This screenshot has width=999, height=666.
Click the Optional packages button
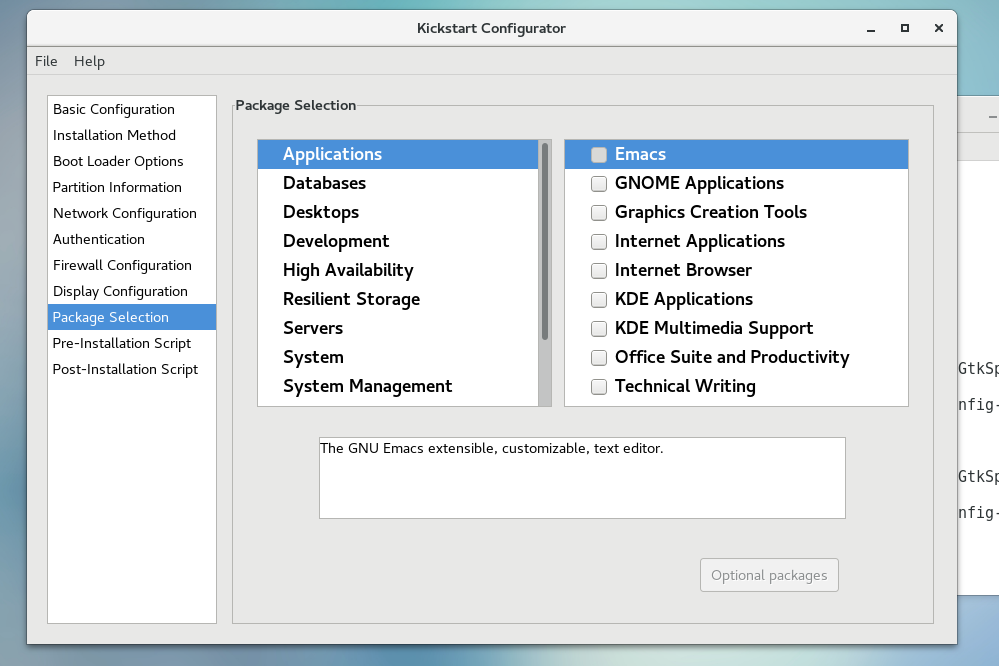pyautogui.click(x=769, y=576)
